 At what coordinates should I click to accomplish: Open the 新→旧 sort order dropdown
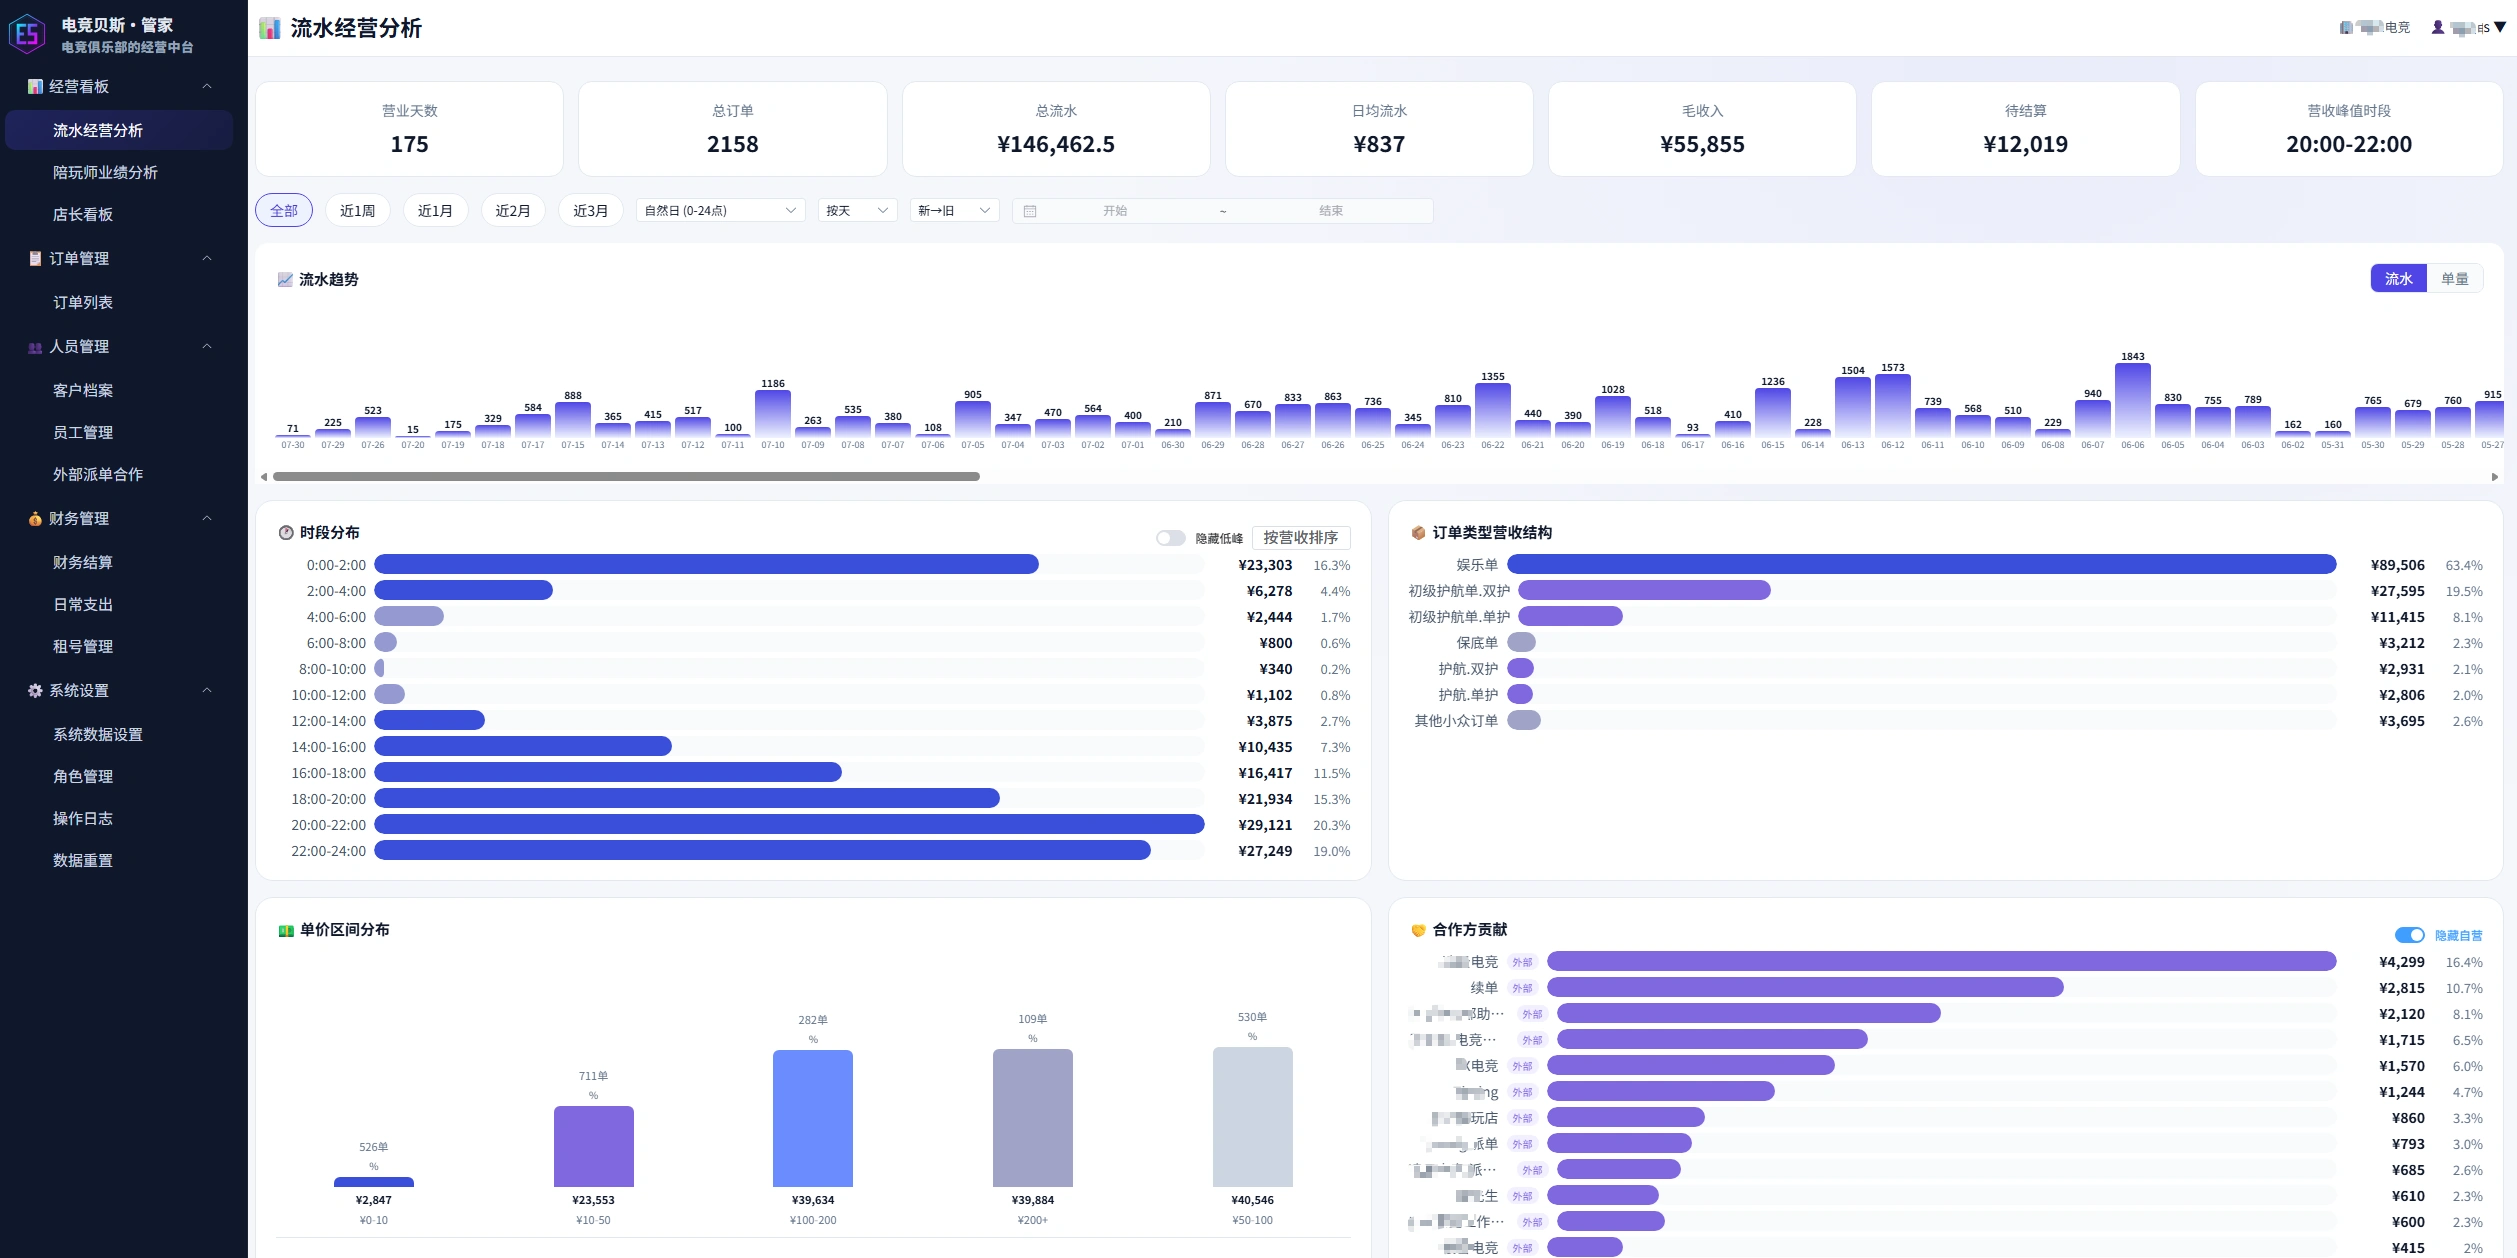click(954, 211)
